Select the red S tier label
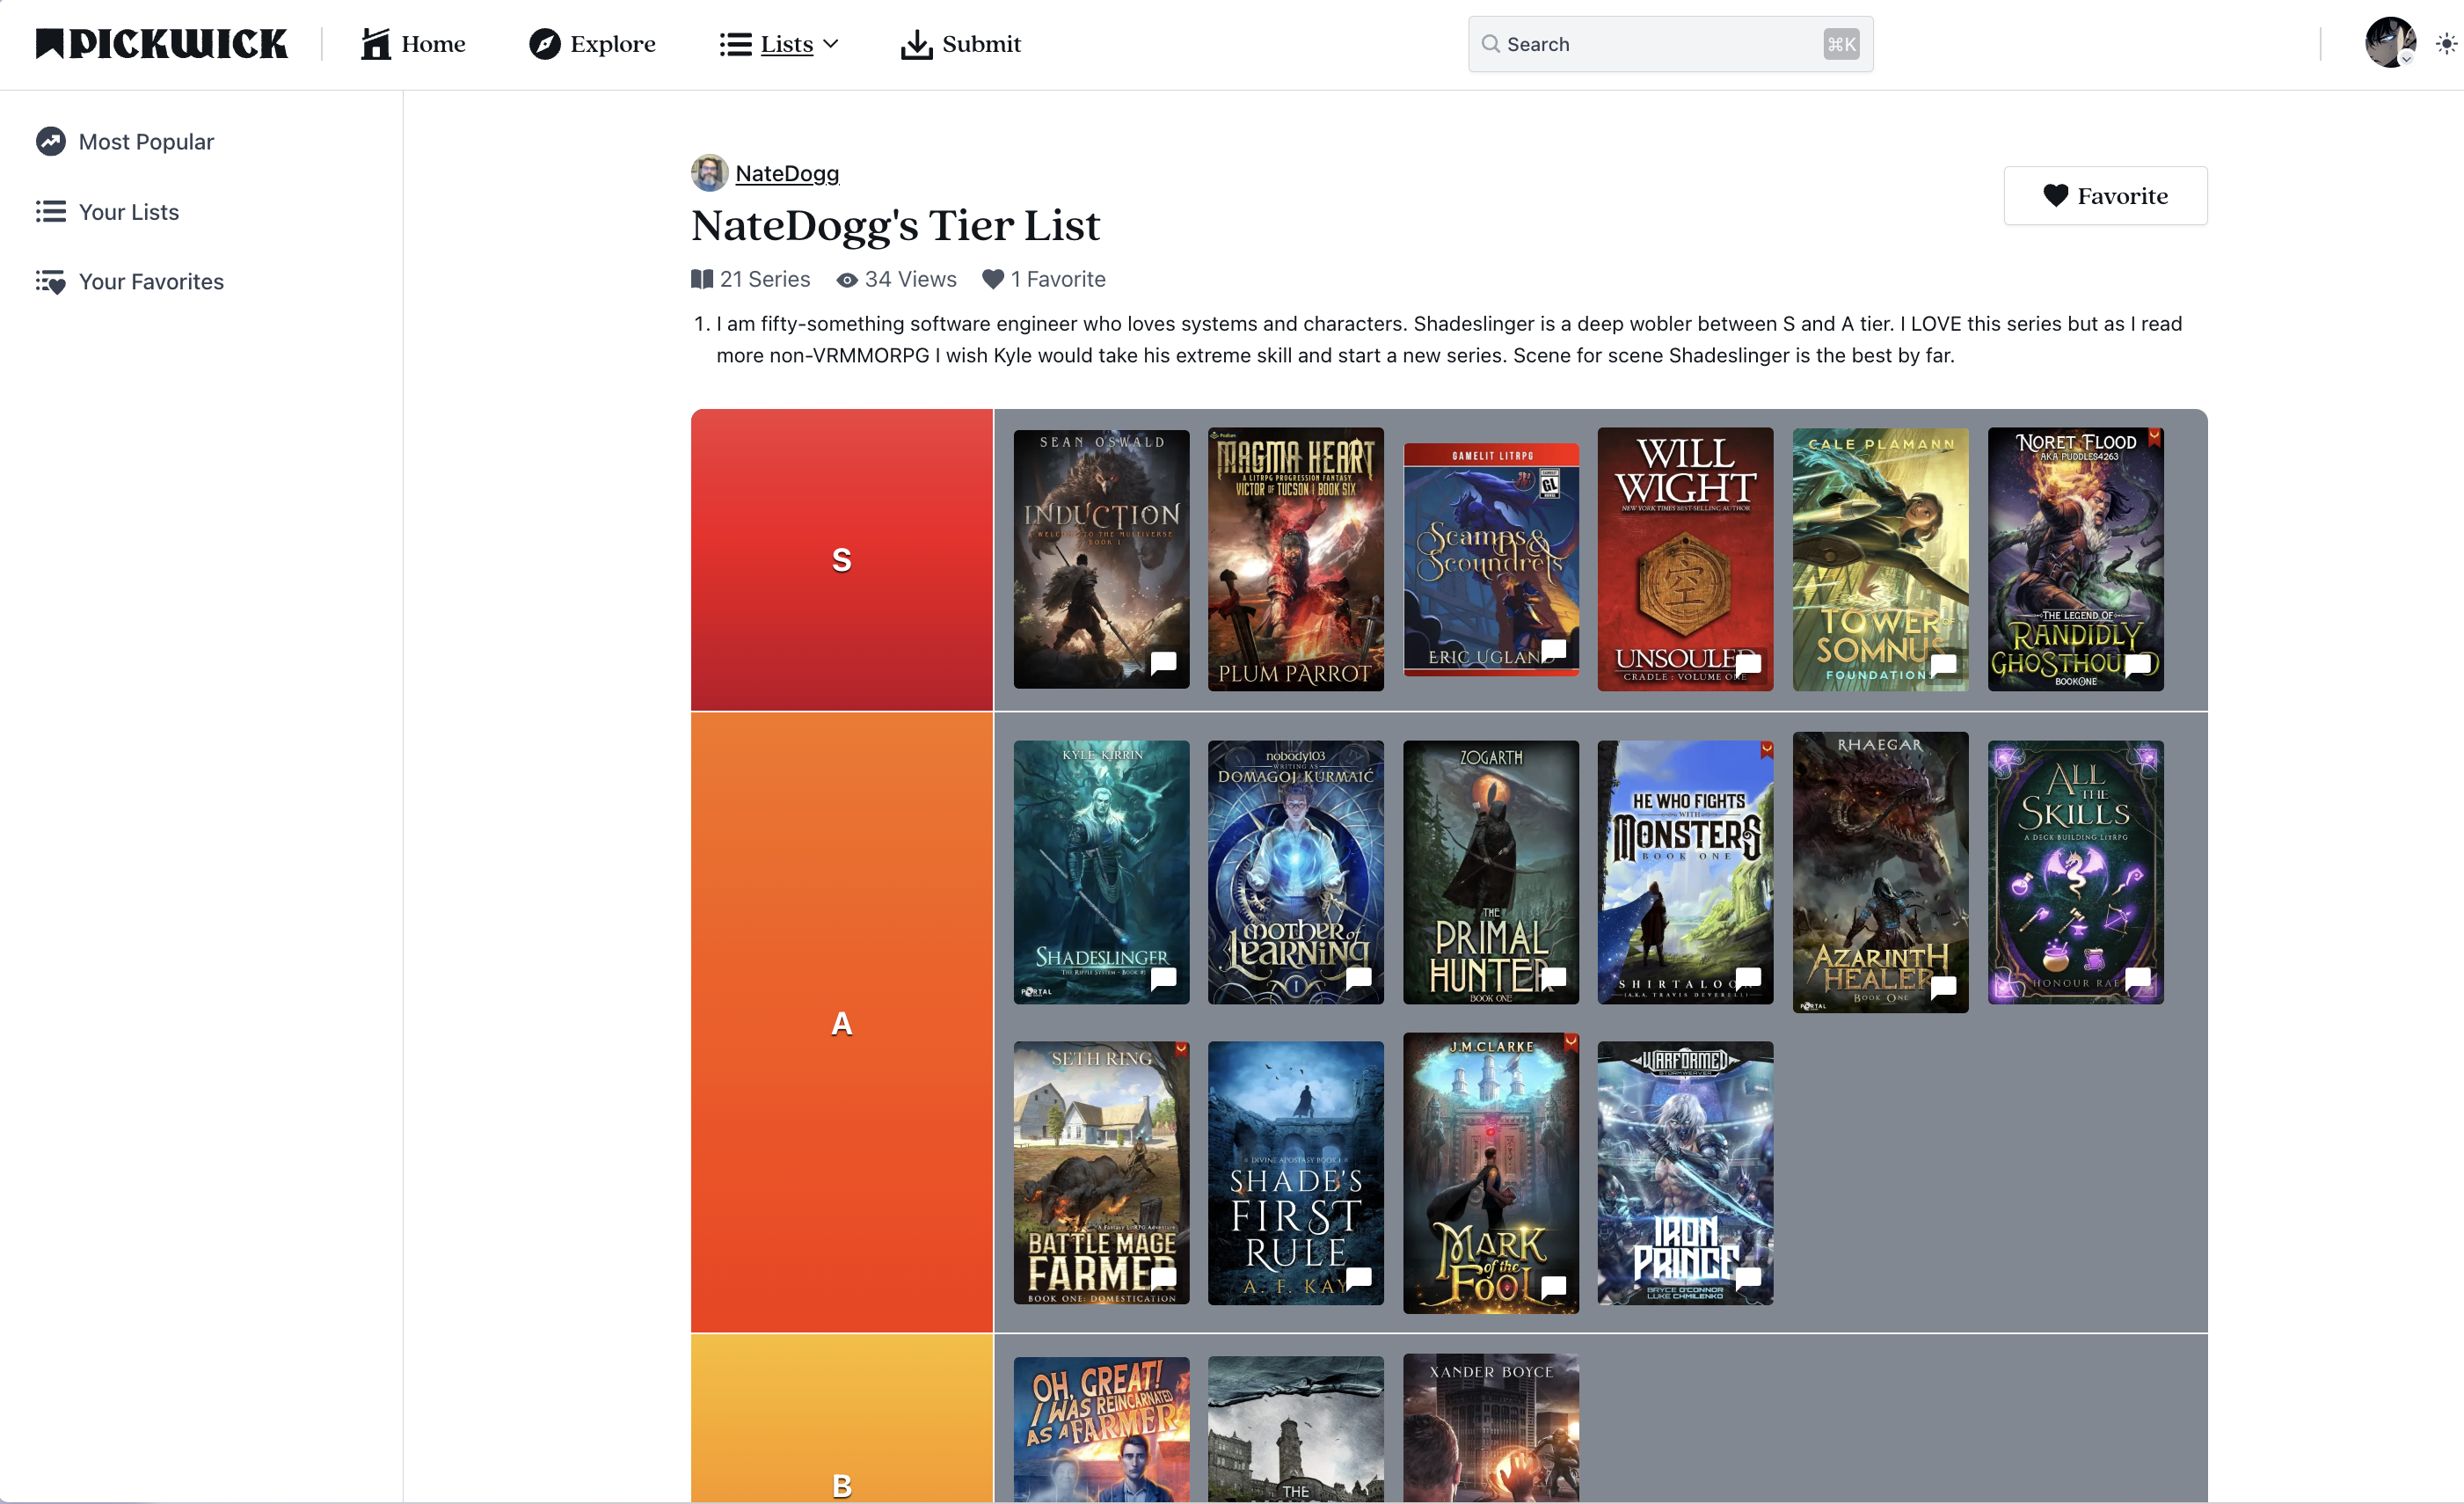2464x1504 pixels. click(x=842, y=560)
